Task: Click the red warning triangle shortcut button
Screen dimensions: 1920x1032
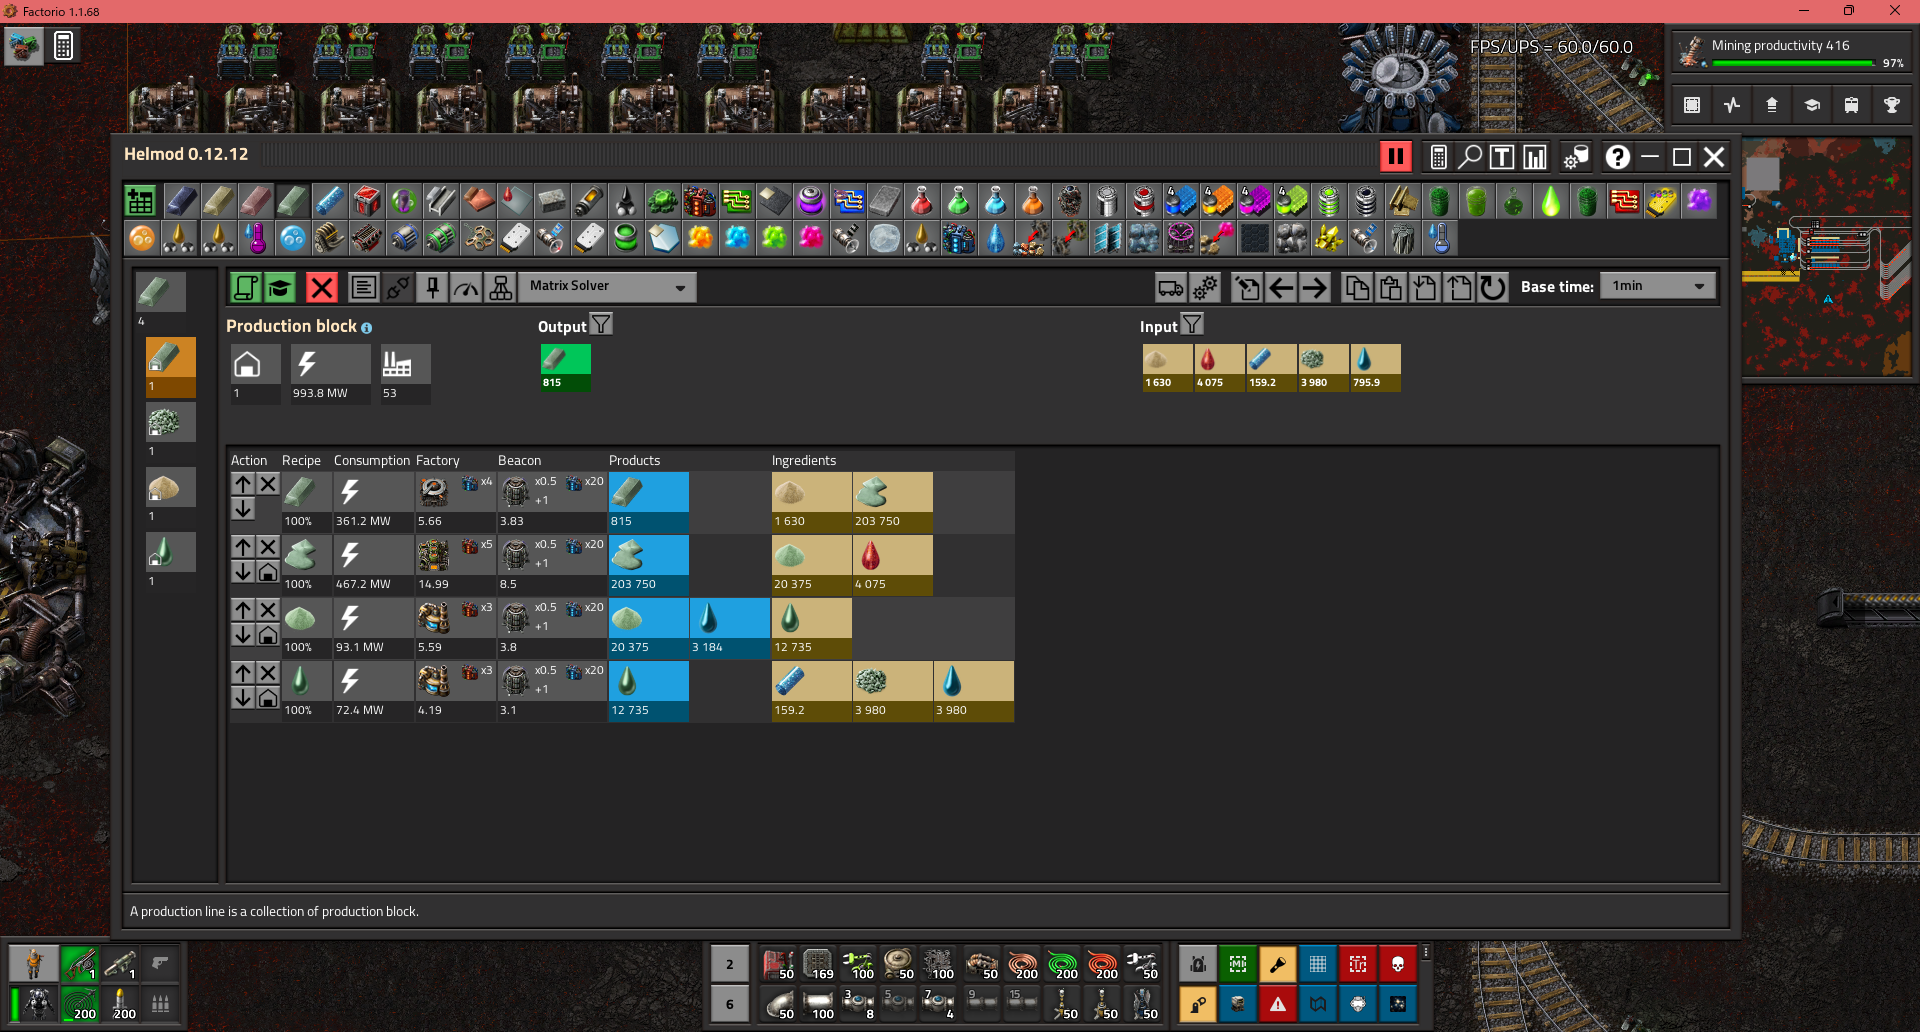Action: pos(1278,1004)
